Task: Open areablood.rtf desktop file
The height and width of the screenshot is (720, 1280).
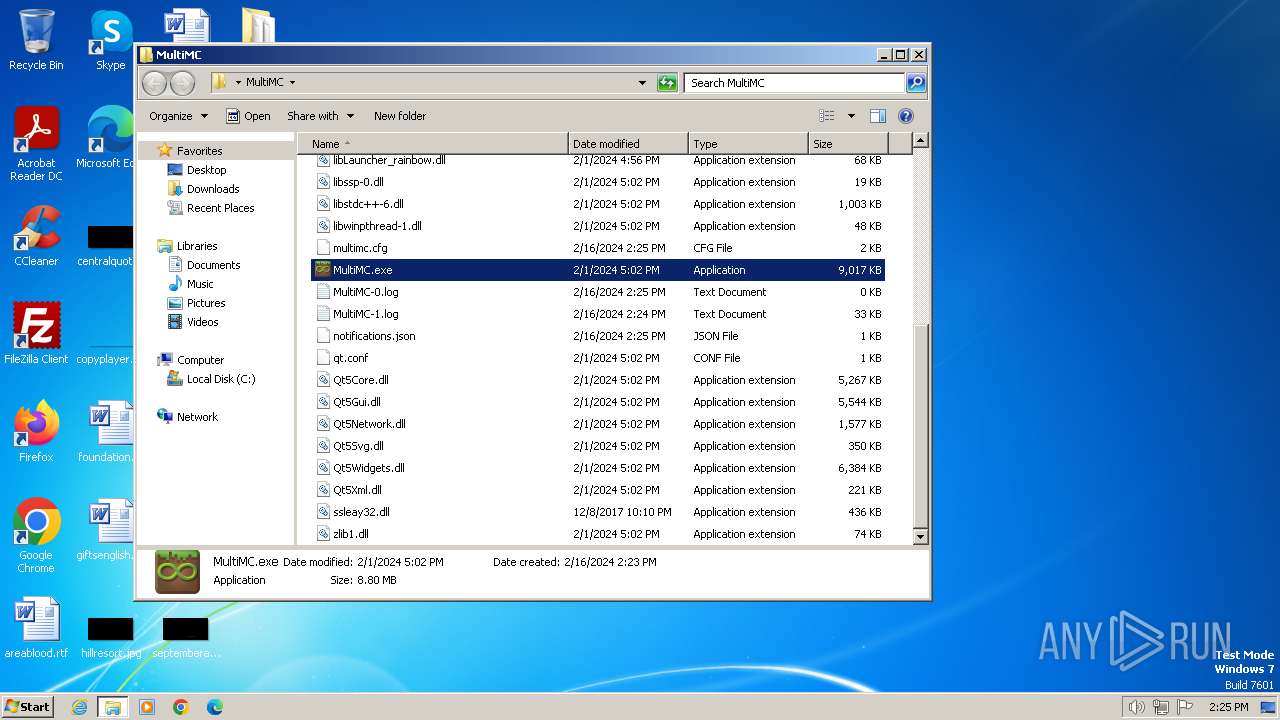Action: tap(36, 628)
